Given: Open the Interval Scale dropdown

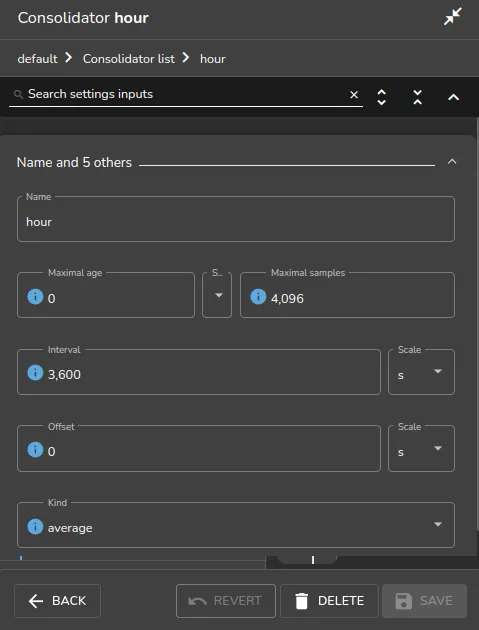Looking at the screenshot, I should tap(421, 372).
